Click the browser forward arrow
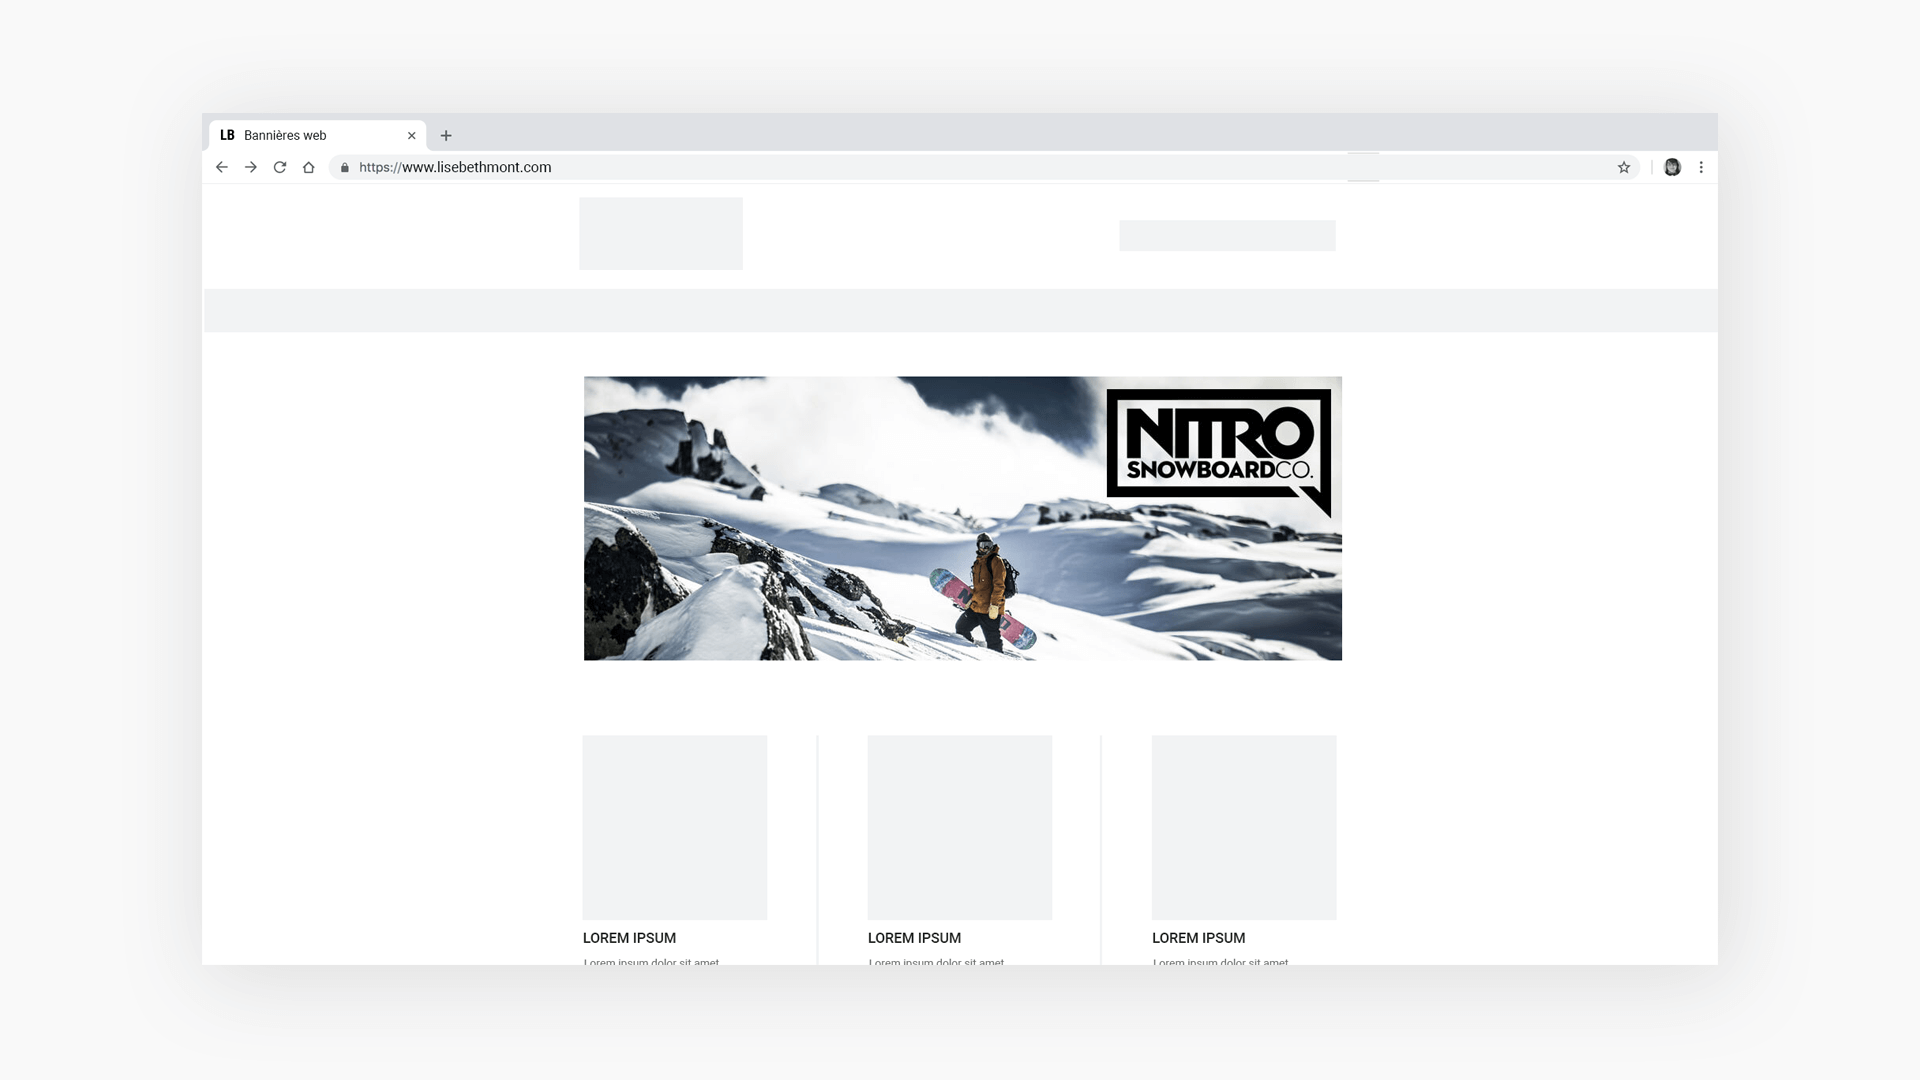 [x=251, y=167]
